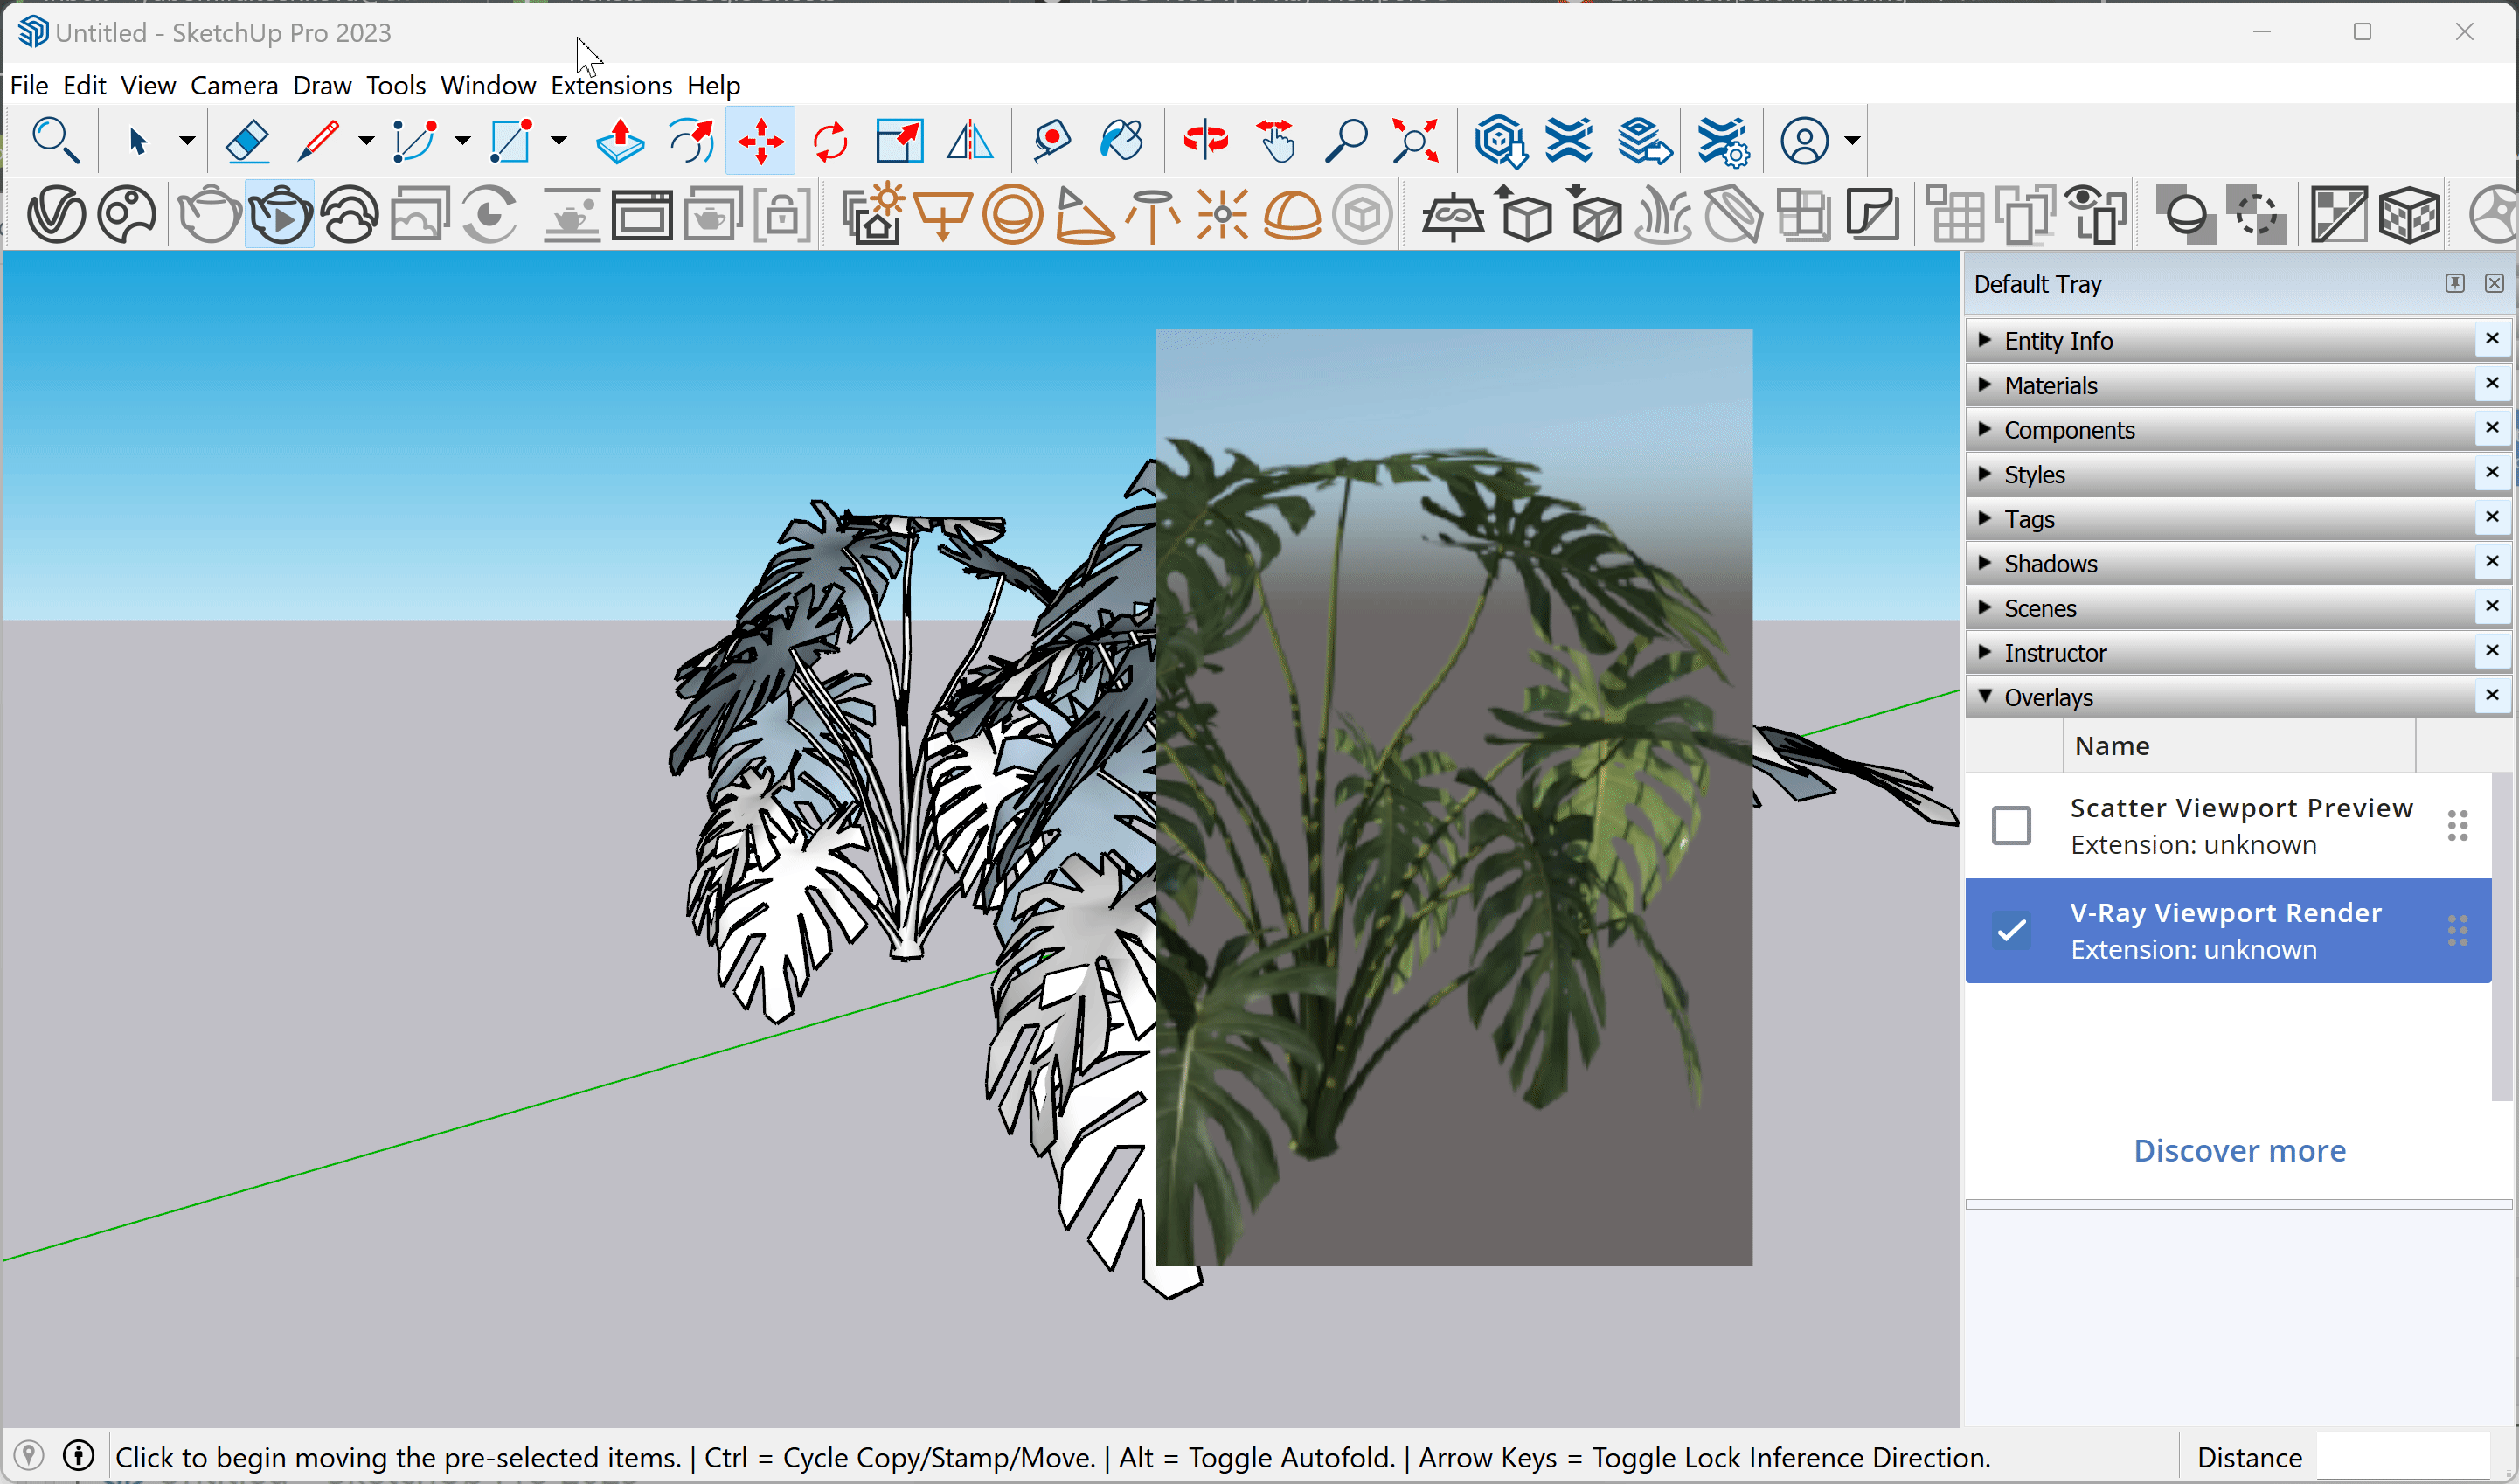Choose the Flip mirror tool
The width and height of the screenshot is (2519, 1484).
point(970,140)
